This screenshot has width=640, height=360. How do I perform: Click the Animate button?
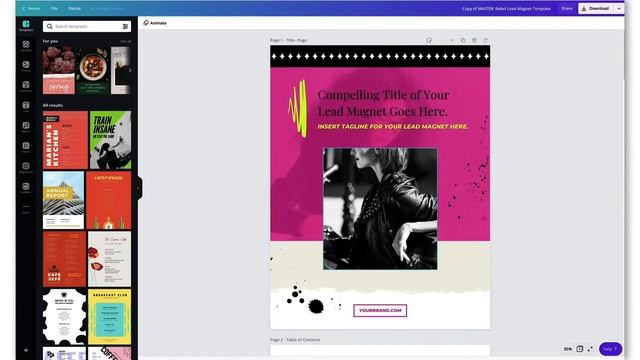155,23
